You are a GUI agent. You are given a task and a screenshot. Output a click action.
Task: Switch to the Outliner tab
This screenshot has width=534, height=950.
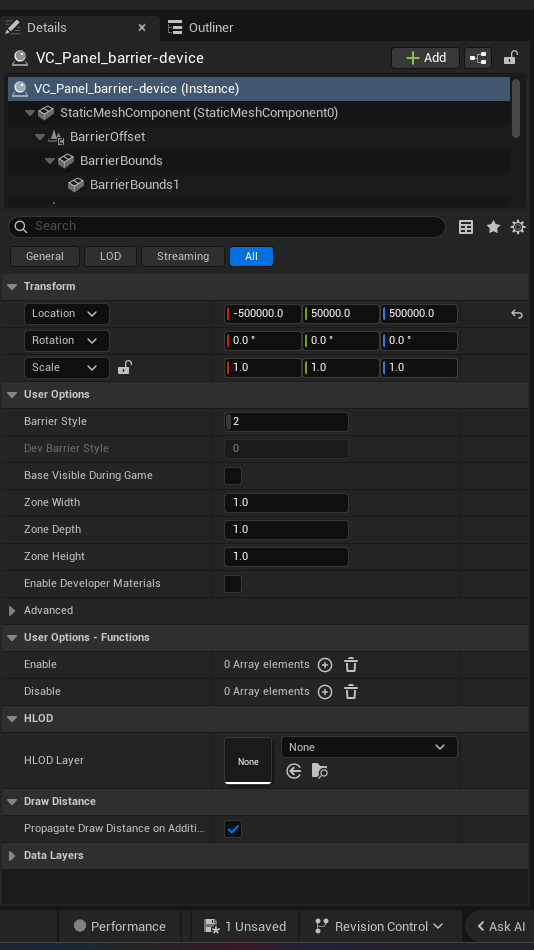click(x=201, y=28)
